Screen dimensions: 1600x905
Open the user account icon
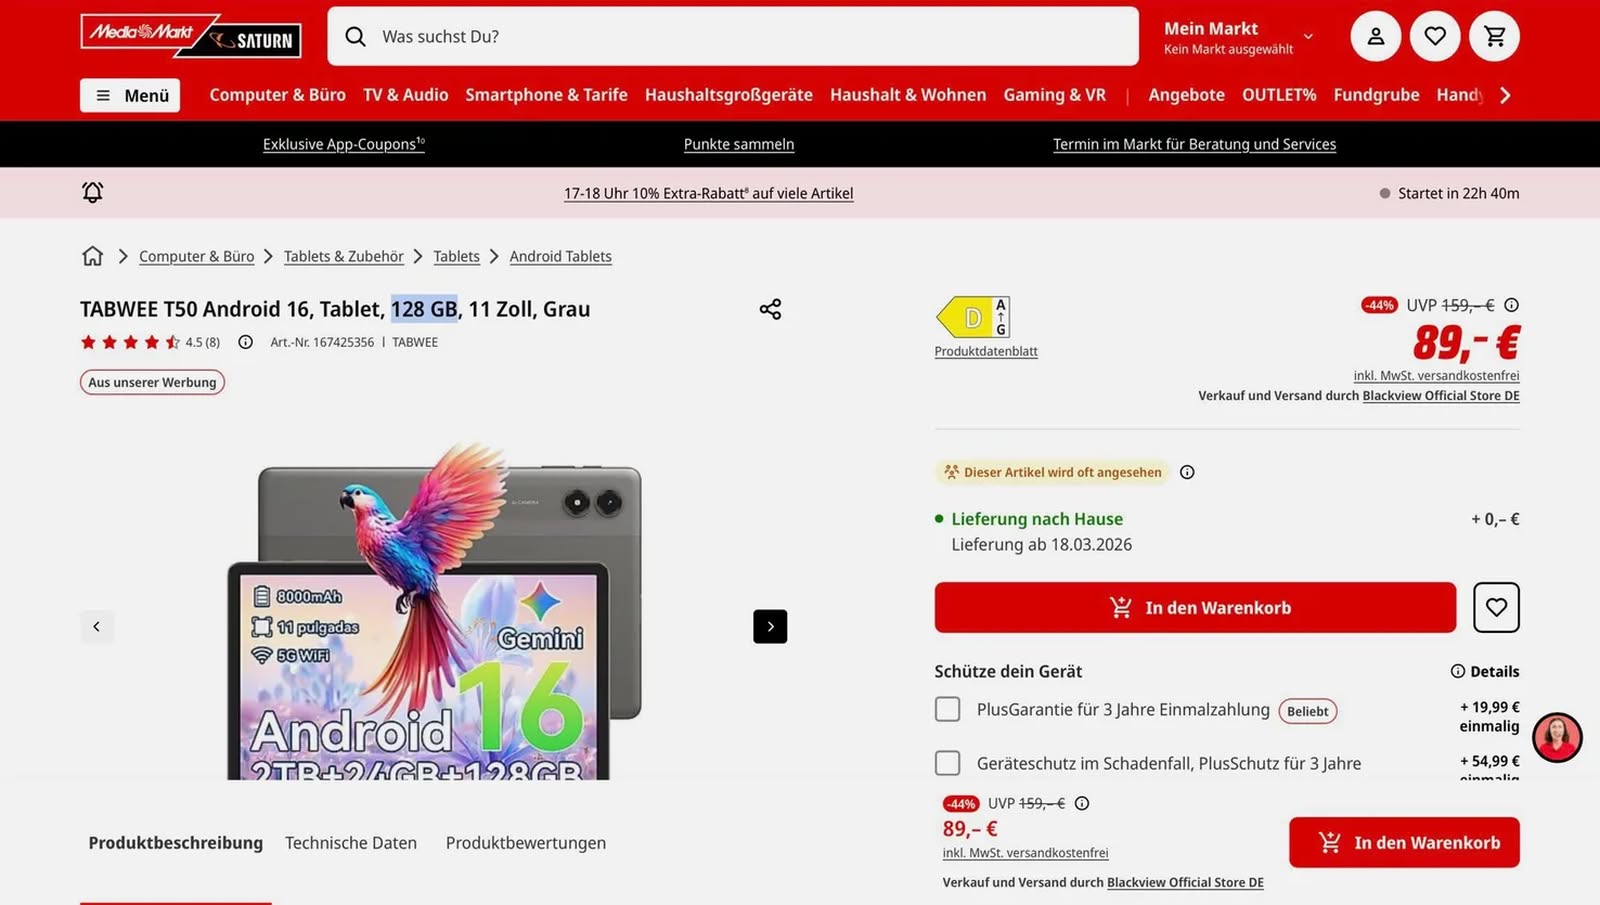[x=1375, y=37]
